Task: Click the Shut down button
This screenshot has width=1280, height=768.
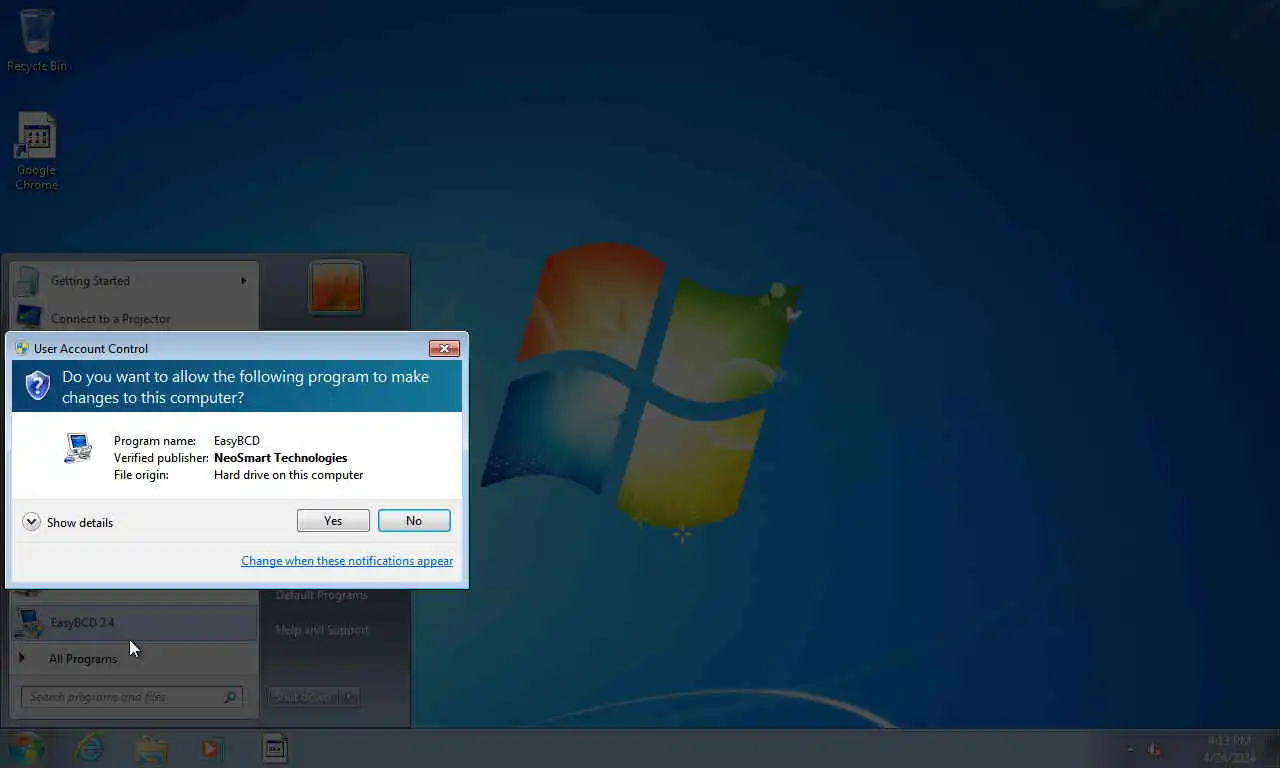Action: coord(304,696)
